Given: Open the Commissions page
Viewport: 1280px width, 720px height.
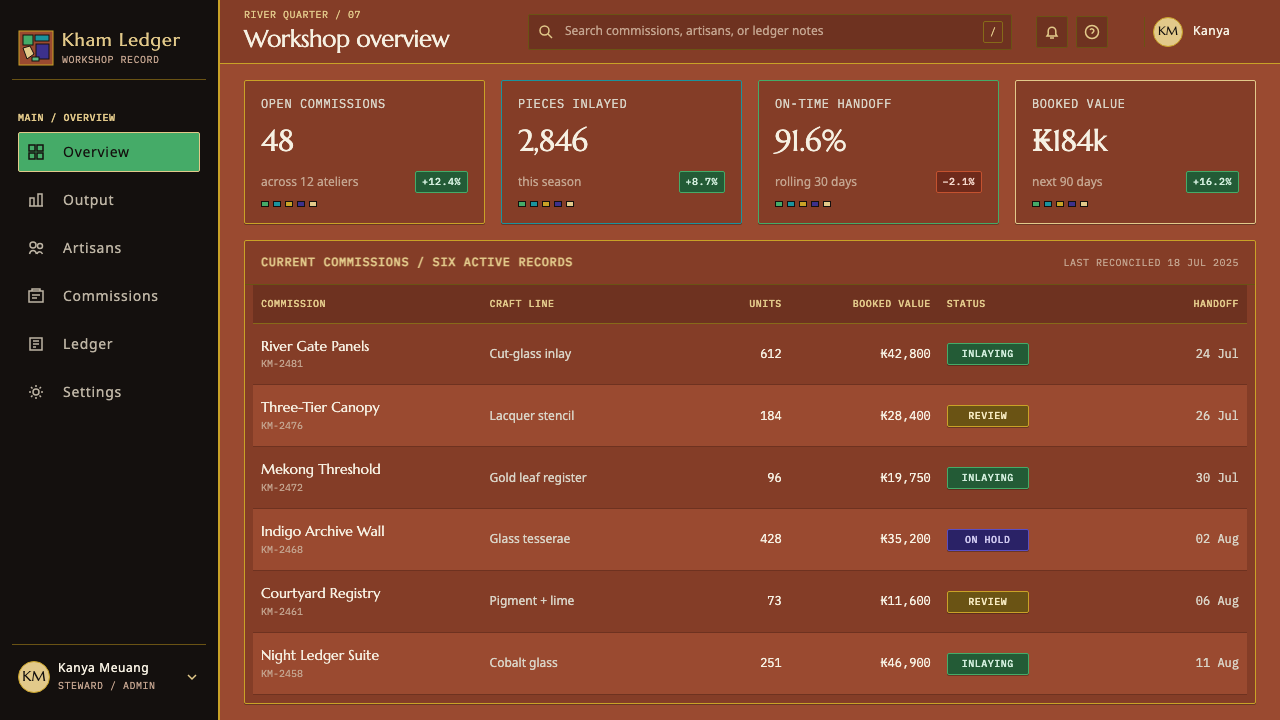Looking at the screenshot, I should click(109, 296).
